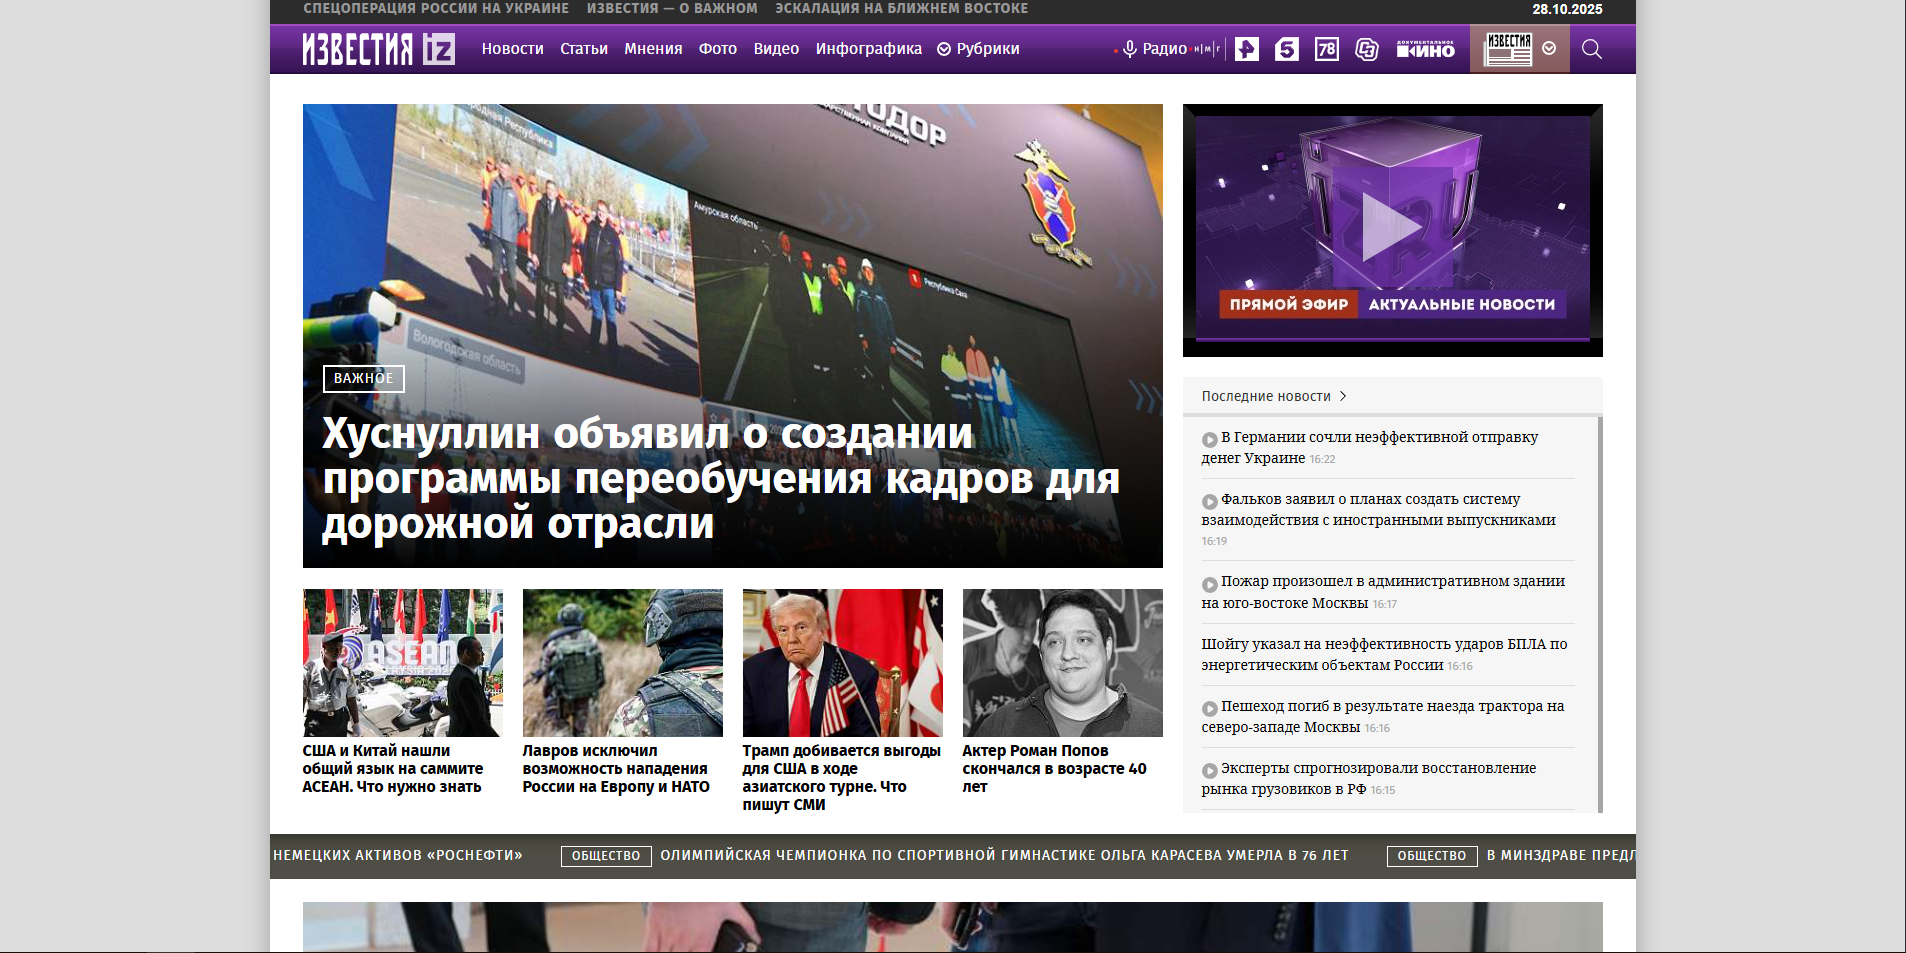Open the Новости menu item
Screen dimensions: 1906x953
click(x=512, y=49)
